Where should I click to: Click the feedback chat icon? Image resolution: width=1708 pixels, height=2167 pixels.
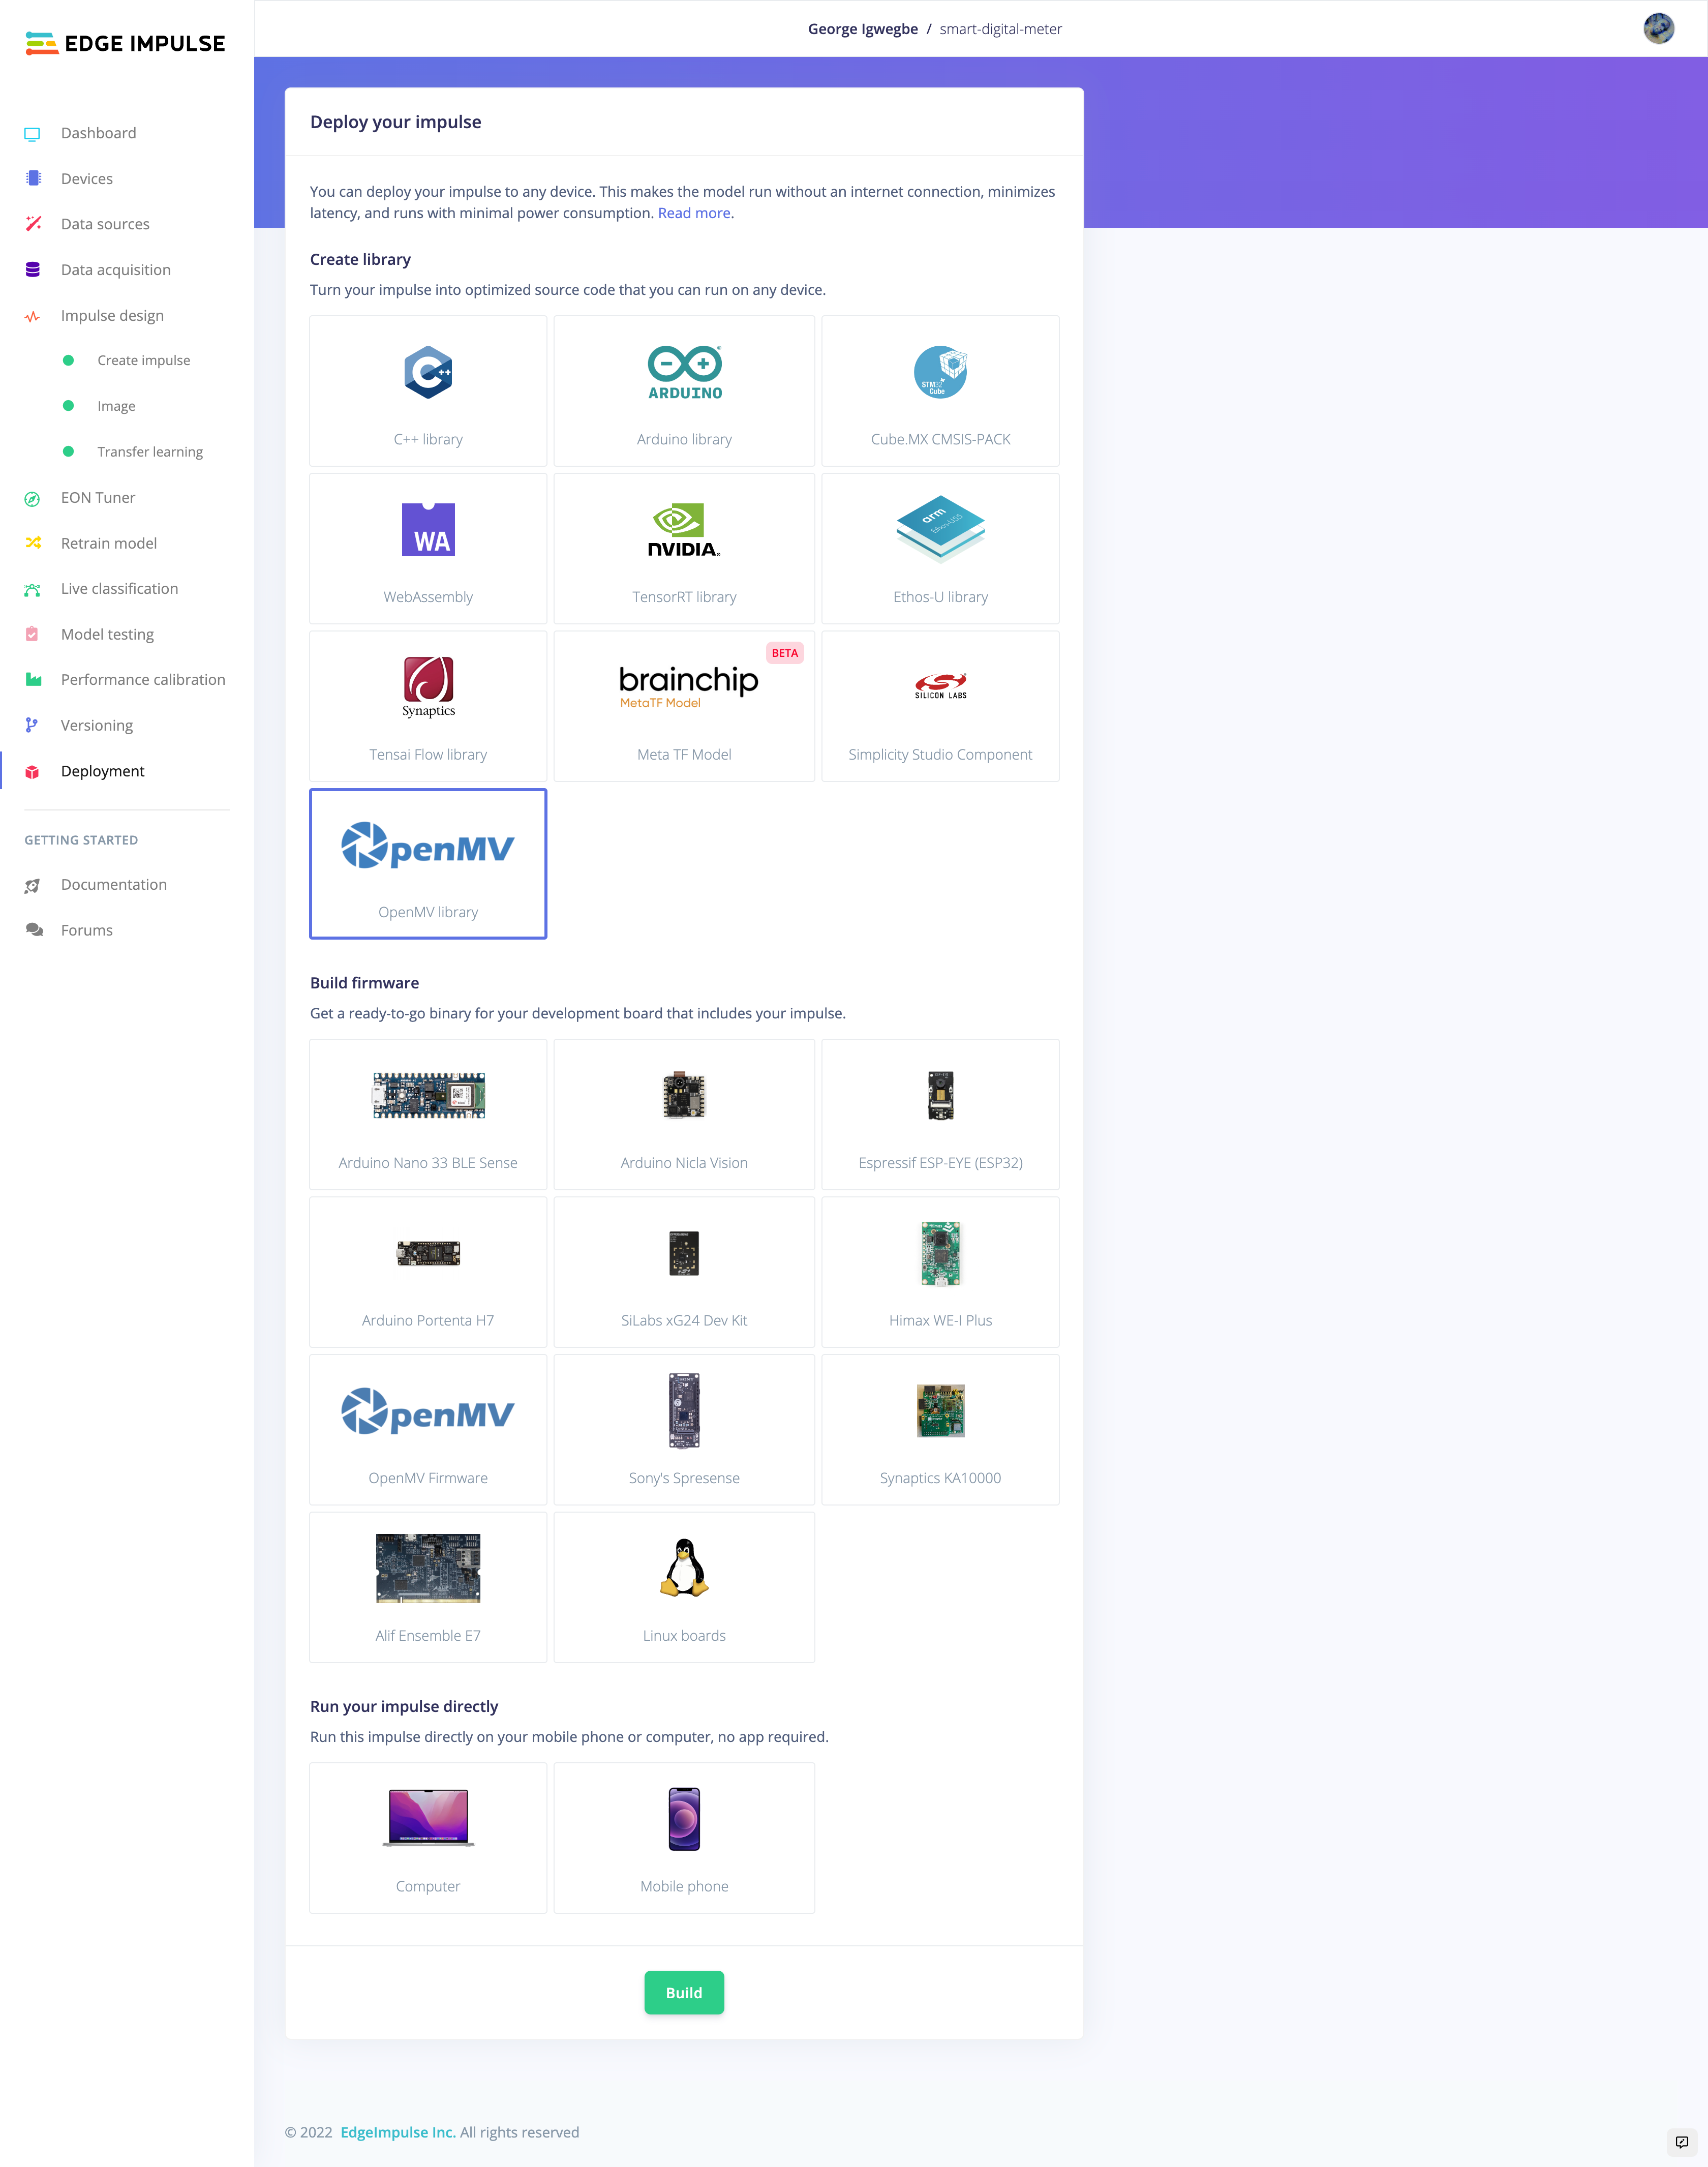tap(1682, 2141)
